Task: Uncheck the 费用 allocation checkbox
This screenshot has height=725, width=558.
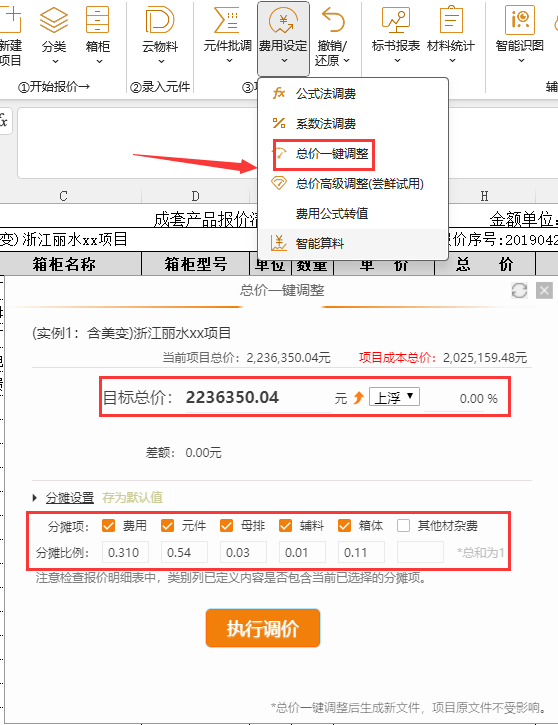Action: click(x=109, y=525)
